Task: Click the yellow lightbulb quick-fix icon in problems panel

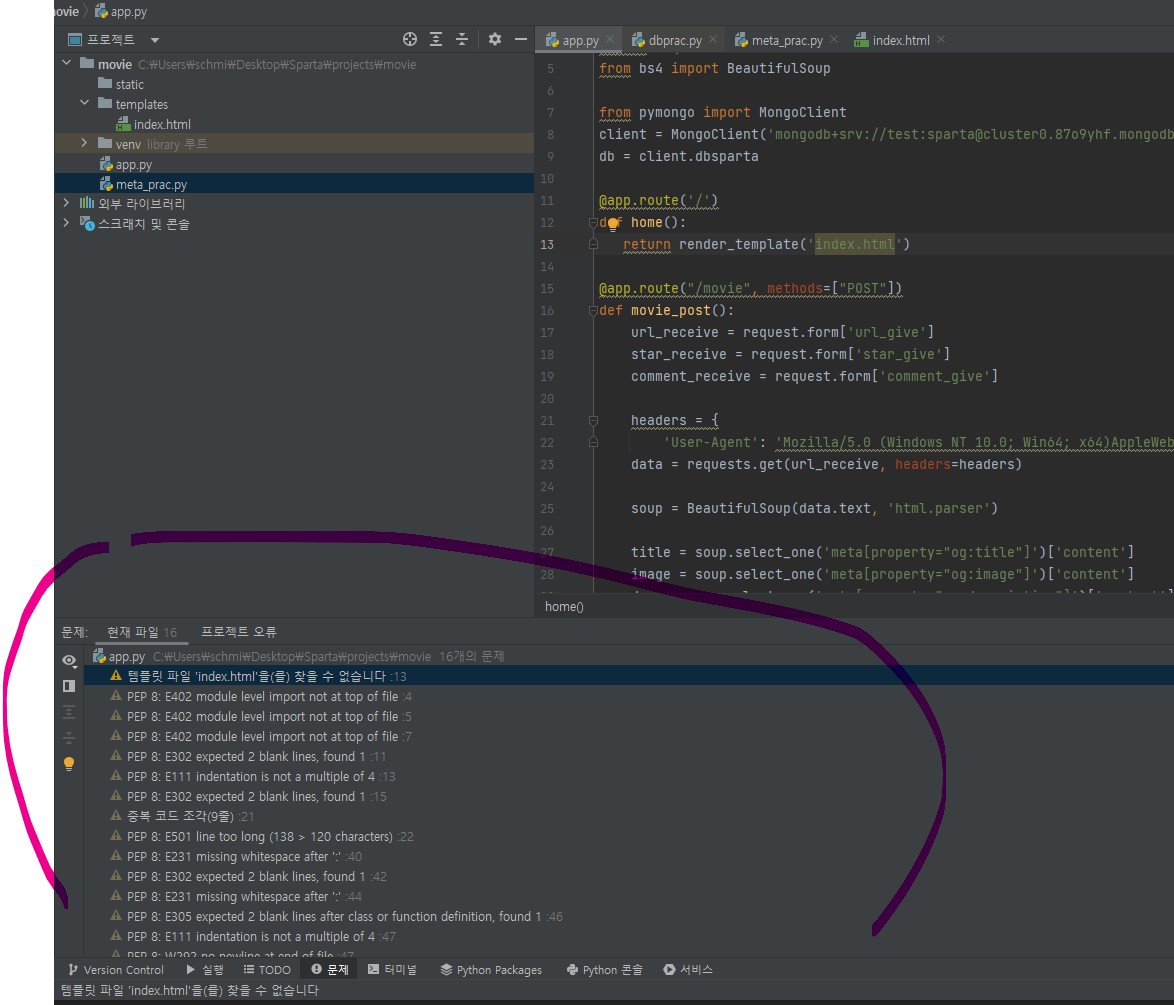Action: point(68,764)
